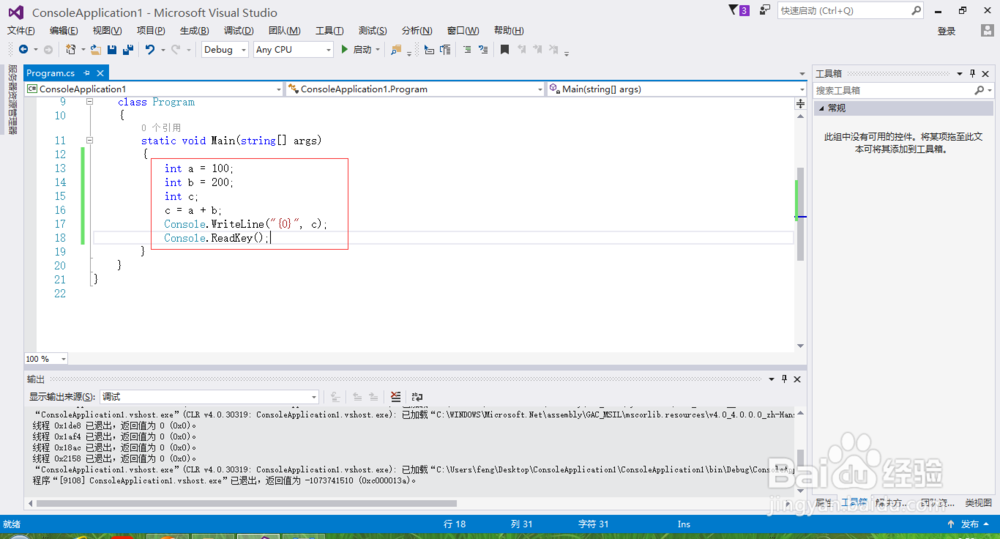
Task: Open the 编辑(E) menu
Action: (64, 31)
